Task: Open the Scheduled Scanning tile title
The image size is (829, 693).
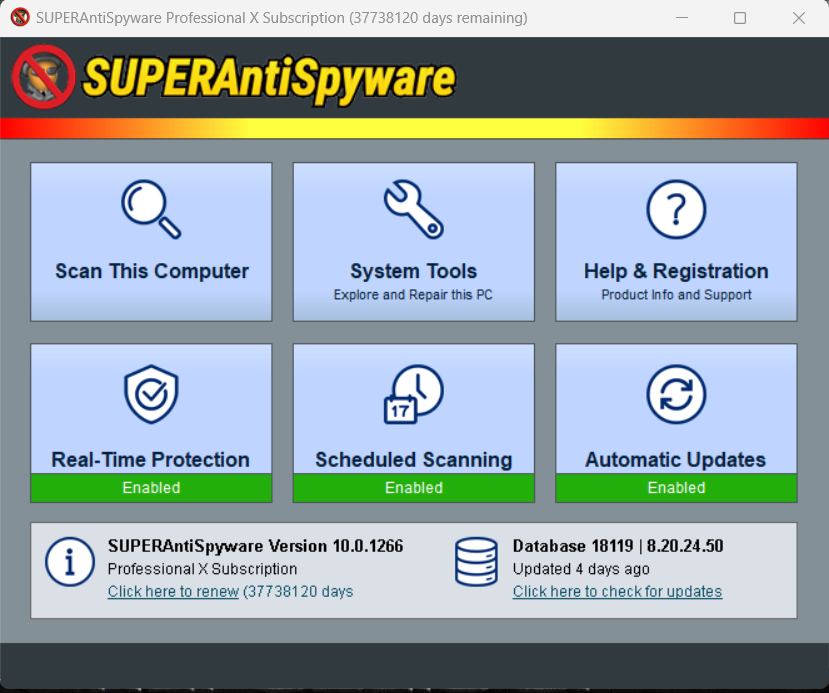Action: click(x=413, y=459)
